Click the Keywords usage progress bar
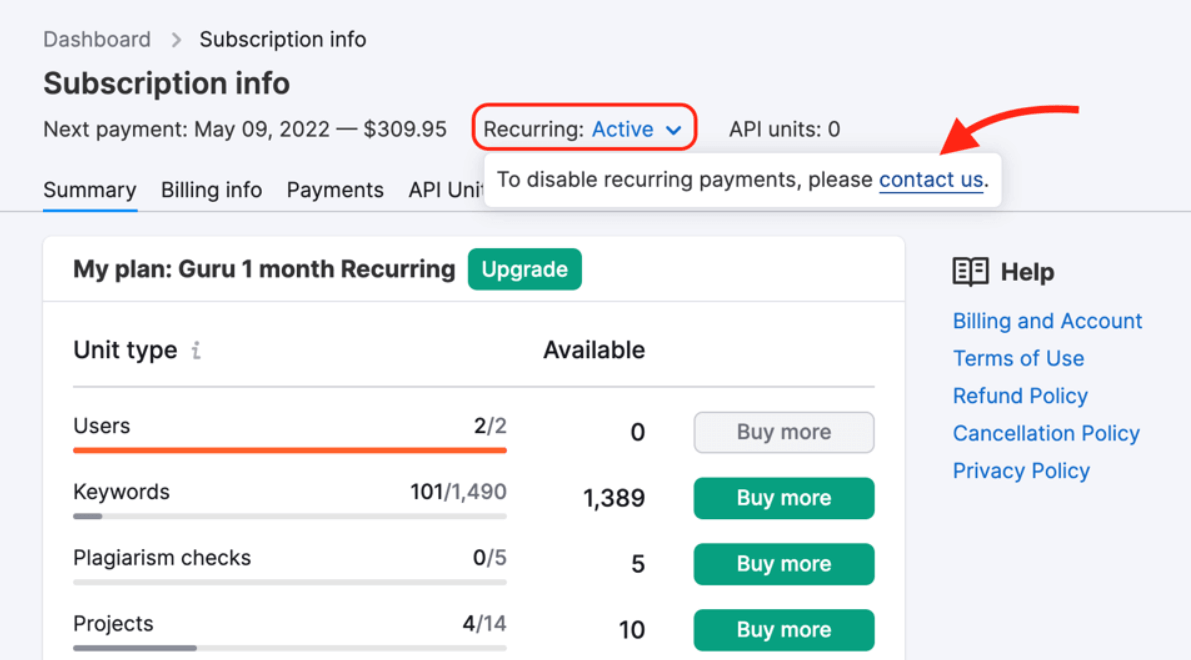This screenshot has width=1191, height=660. 289,516
